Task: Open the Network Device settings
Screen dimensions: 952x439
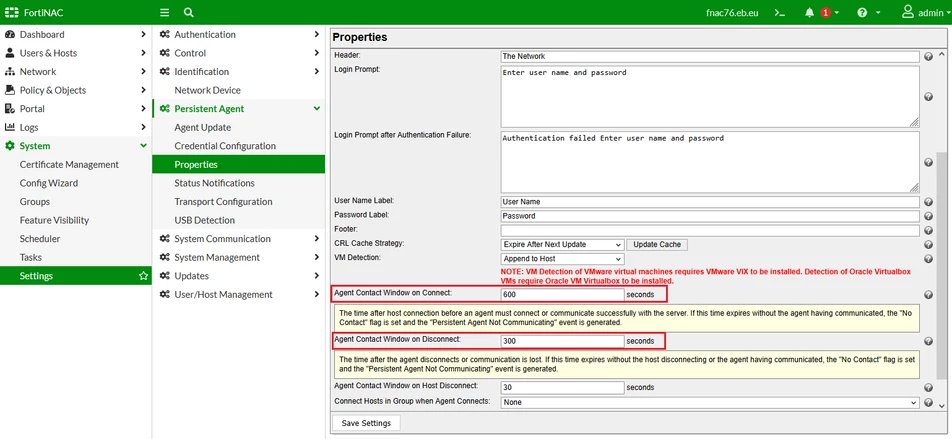Action: pyautogui.click(x=208, y=90)
